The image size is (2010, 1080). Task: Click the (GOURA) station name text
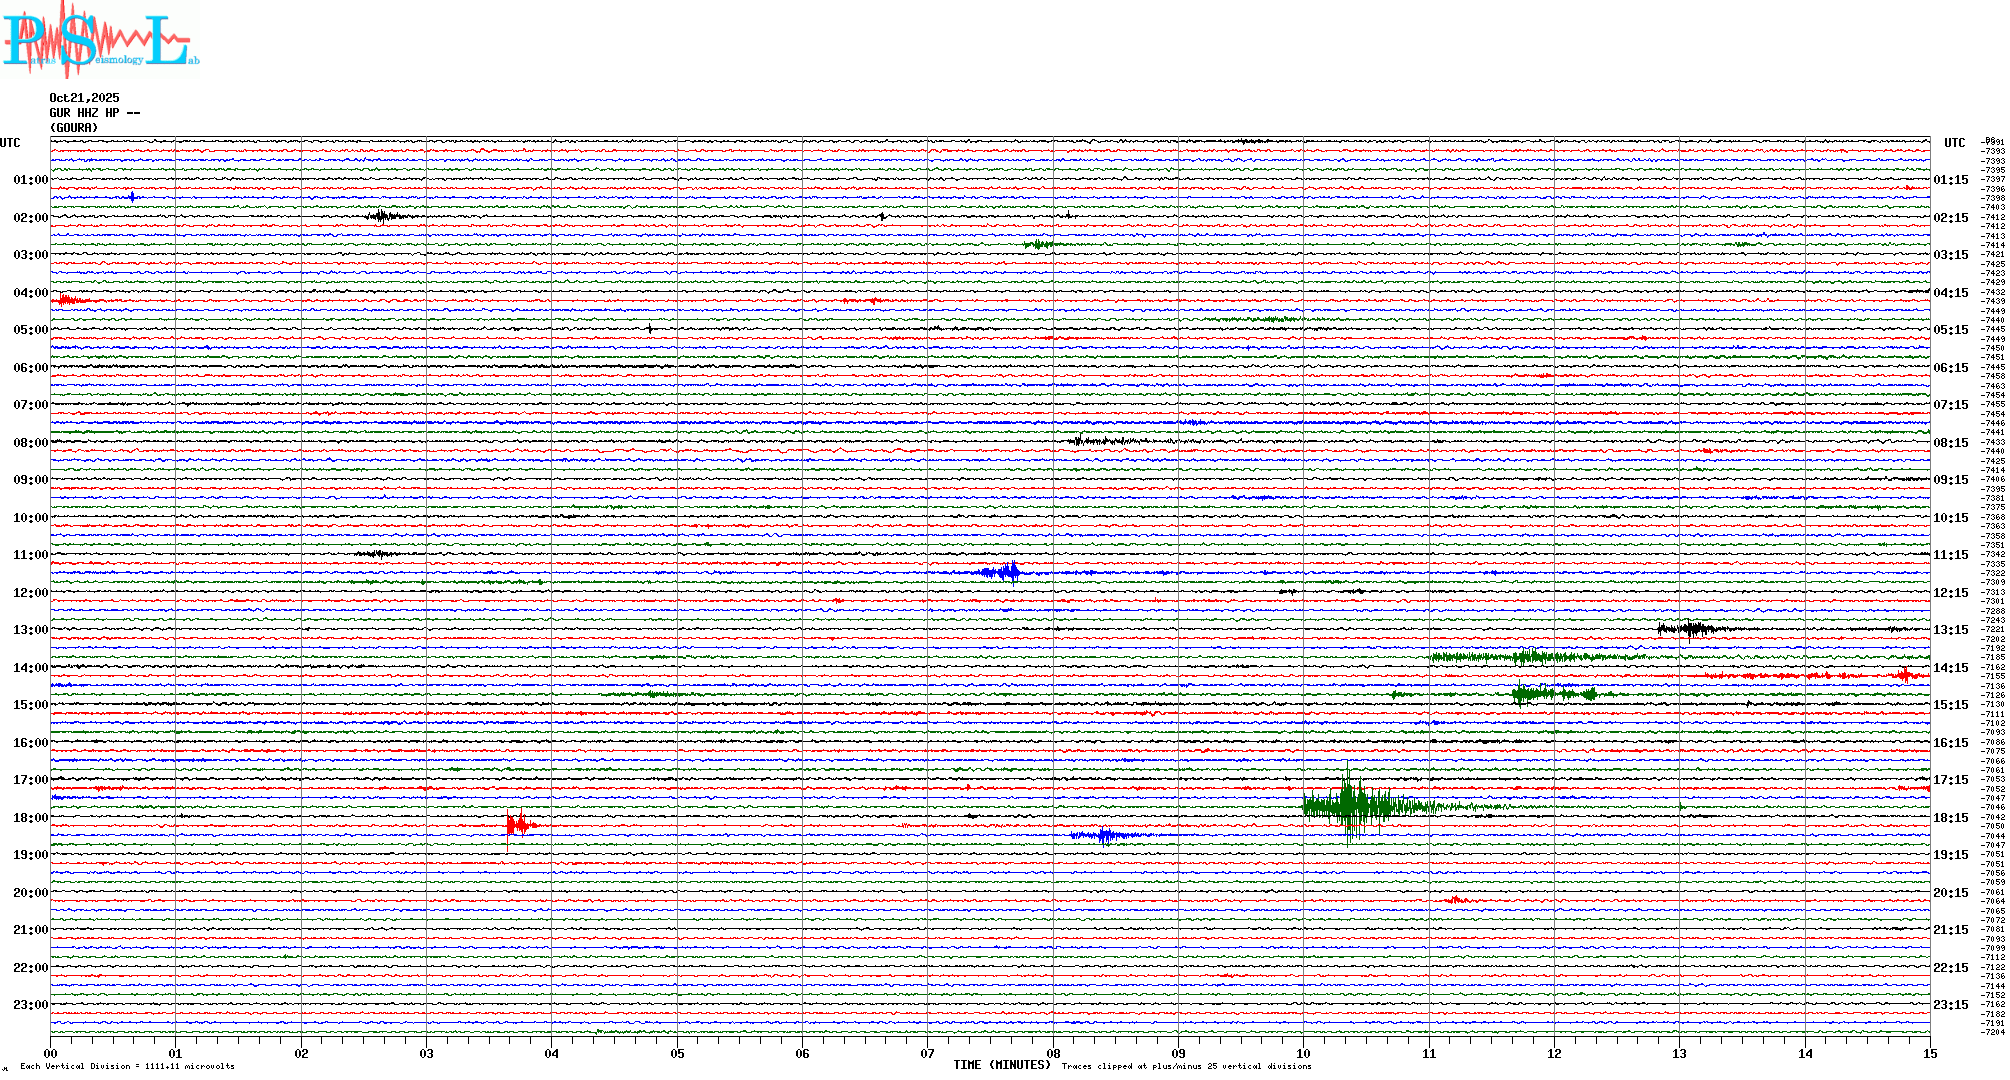(x=74, y=128)
